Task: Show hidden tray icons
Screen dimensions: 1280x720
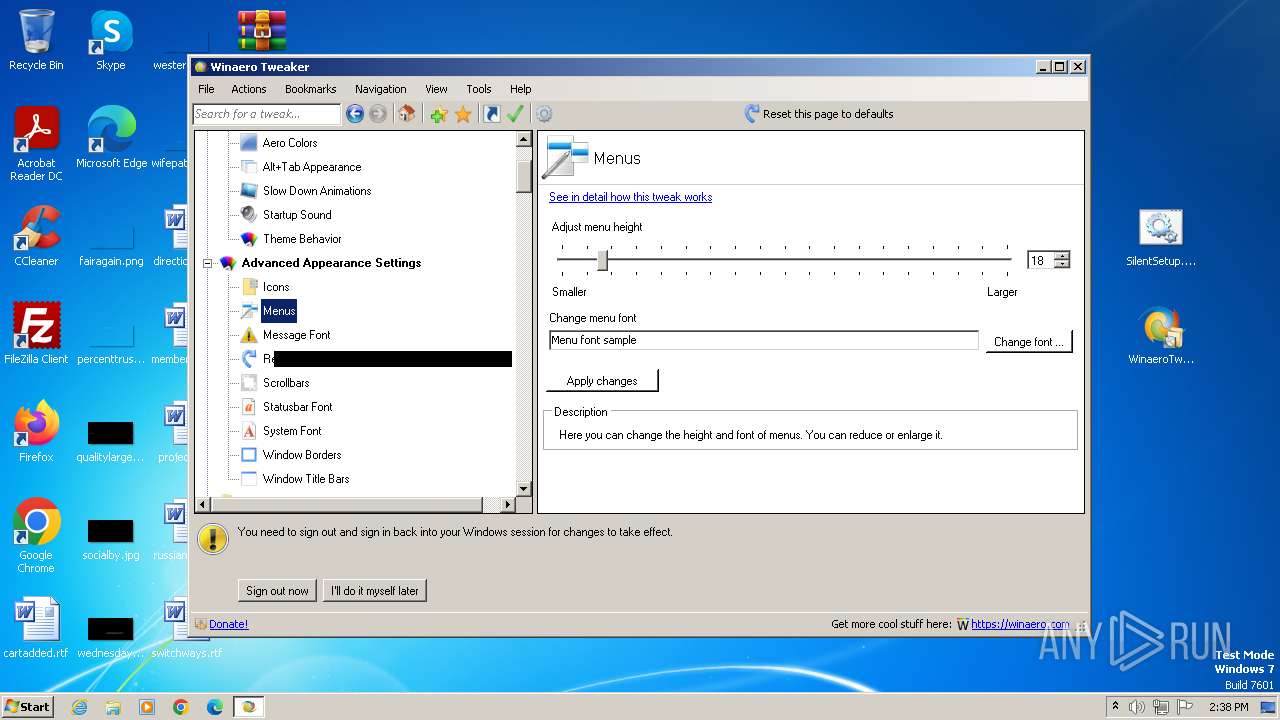Action: pos(1115,707)
